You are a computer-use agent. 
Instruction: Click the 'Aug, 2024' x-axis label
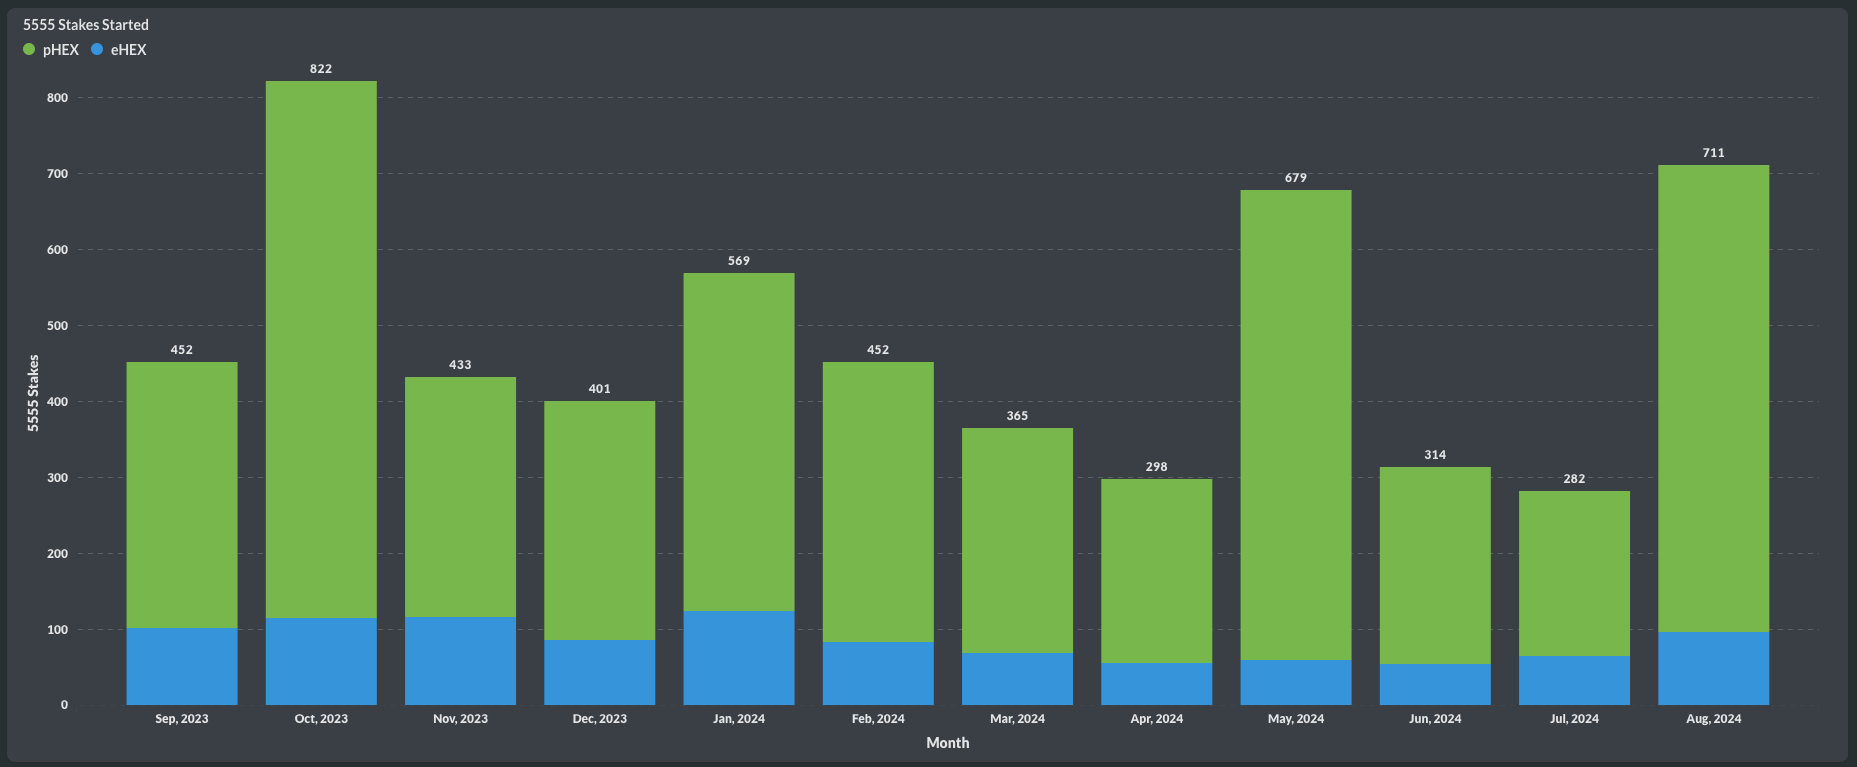tap(1713, 719)
